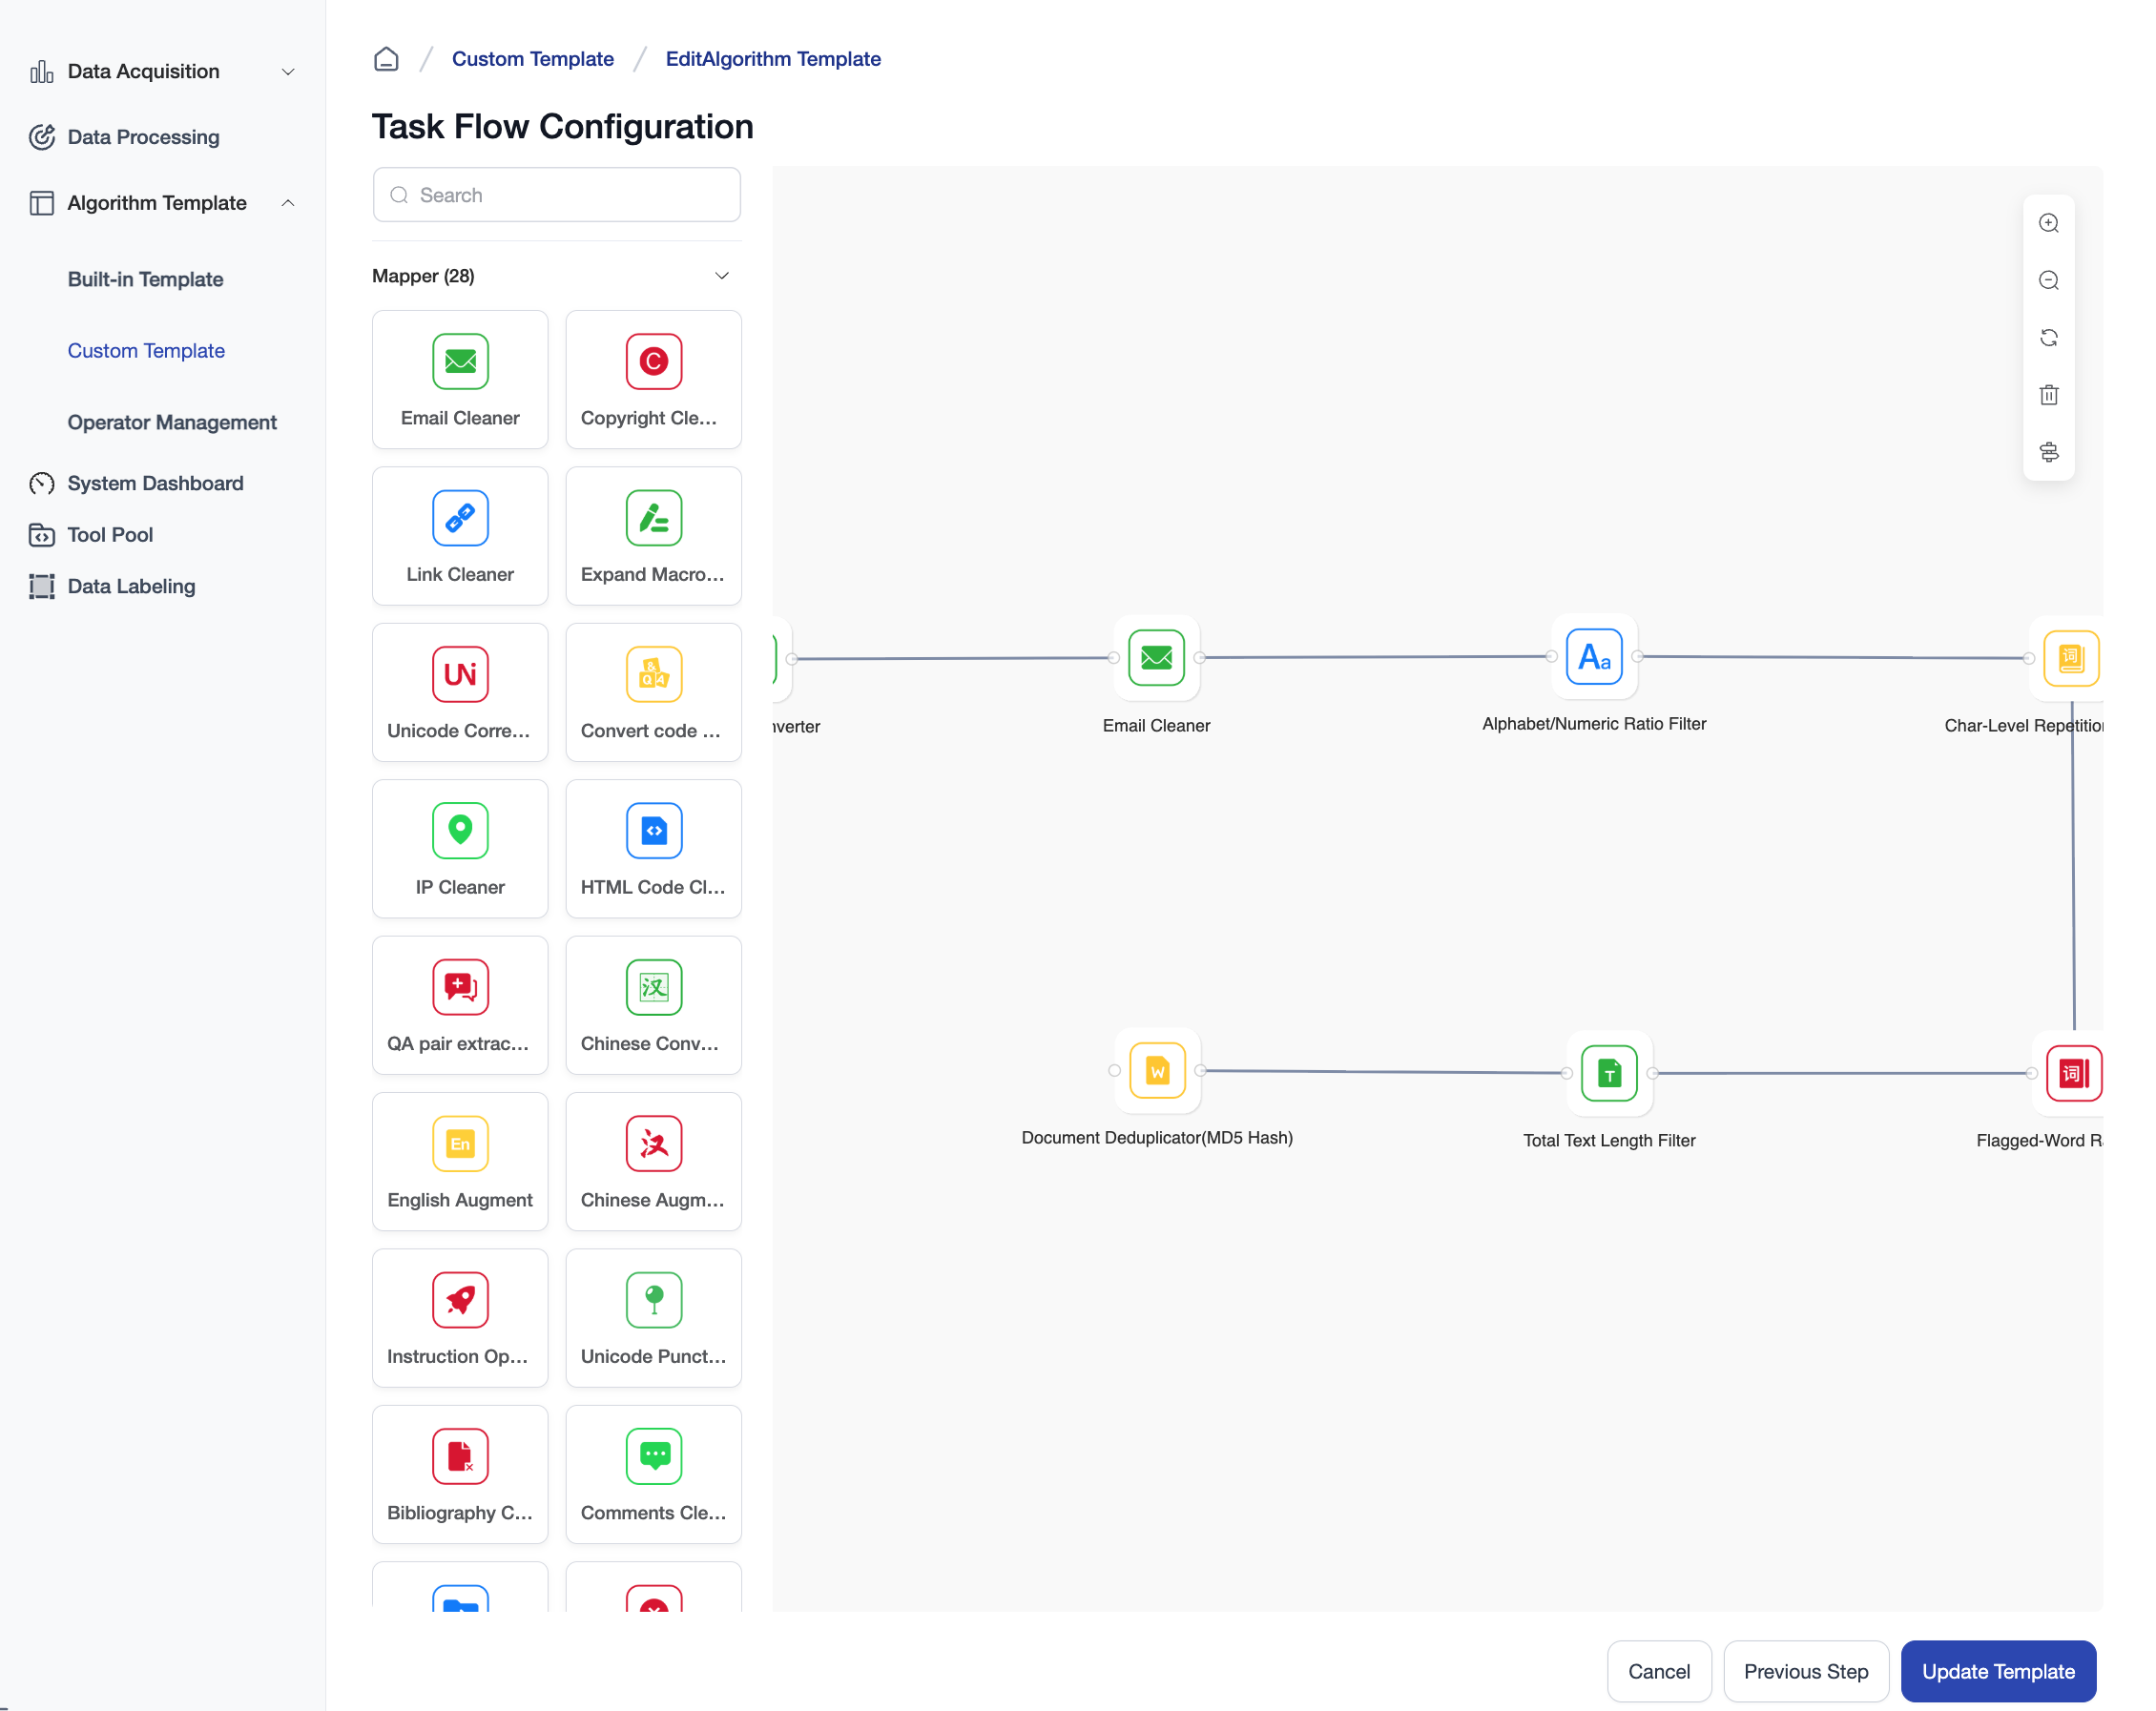Select the Link Cleaner operator card
Viewport: 2156px width, 1711px height.
tap(460, 535)
